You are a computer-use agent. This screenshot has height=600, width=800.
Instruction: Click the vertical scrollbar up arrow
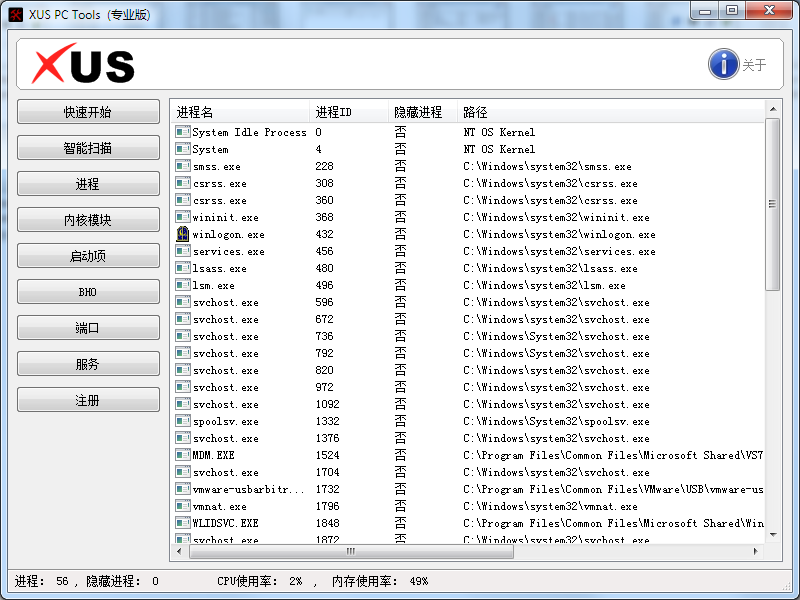[773, 109]
